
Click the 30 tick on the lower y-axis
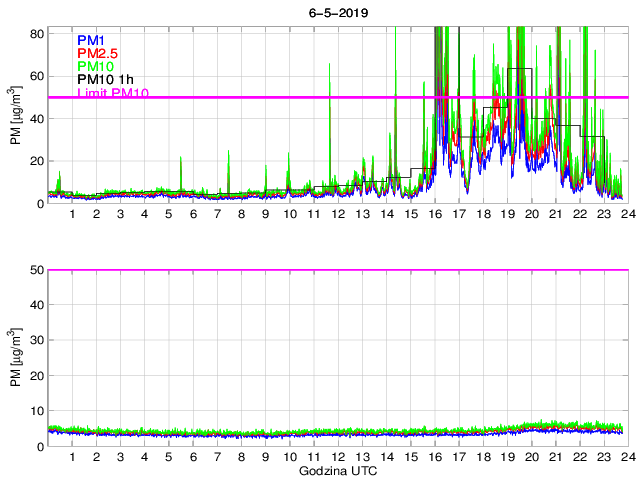[36, 340]
